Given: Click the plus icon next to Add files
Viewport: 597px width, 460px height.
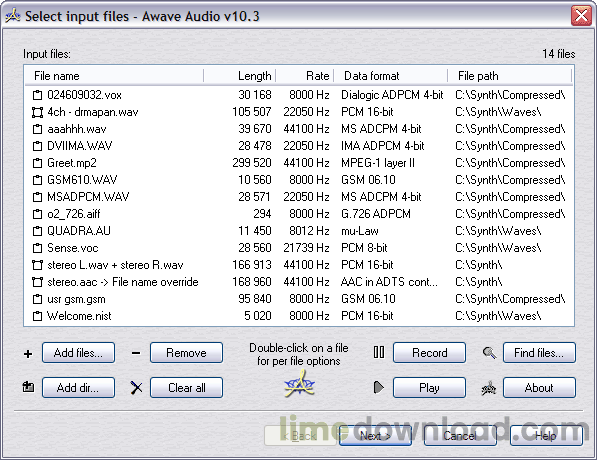Looking at the screenshot, I should click(x=28, y=354).
